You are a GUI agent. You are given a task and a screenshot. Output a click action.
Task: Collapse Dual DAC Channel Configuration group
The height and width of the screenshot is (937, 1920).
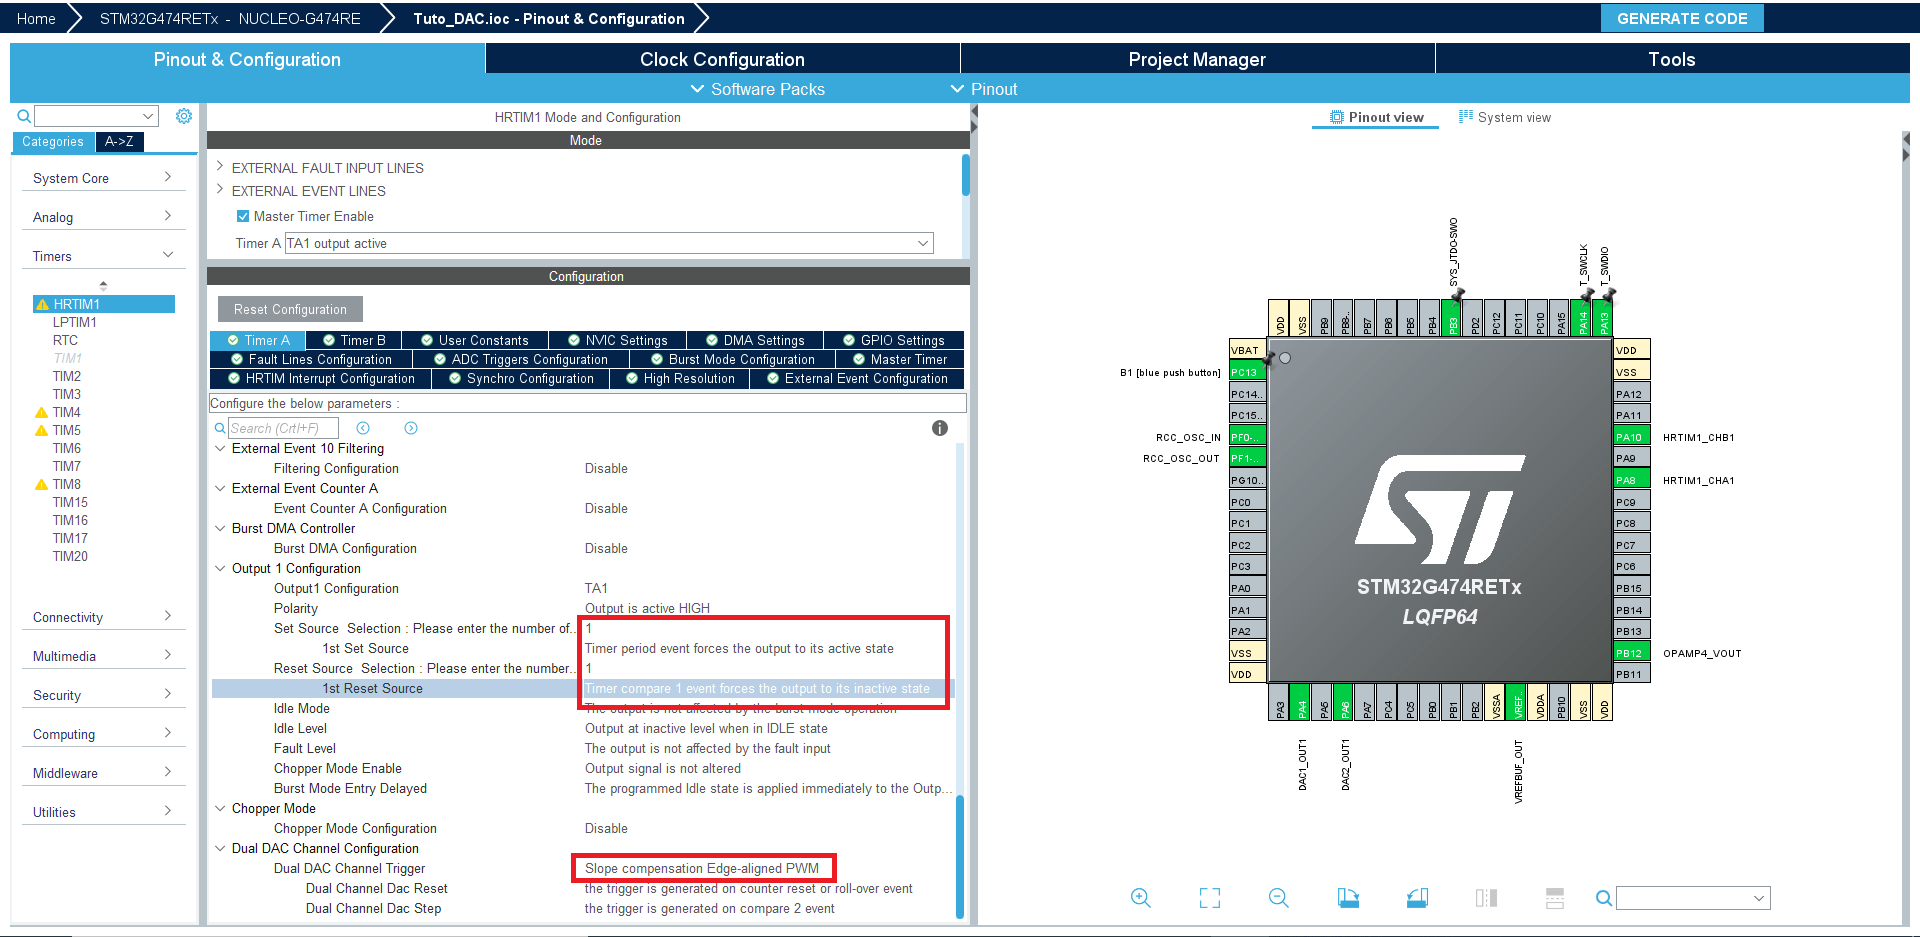point(220,848)
